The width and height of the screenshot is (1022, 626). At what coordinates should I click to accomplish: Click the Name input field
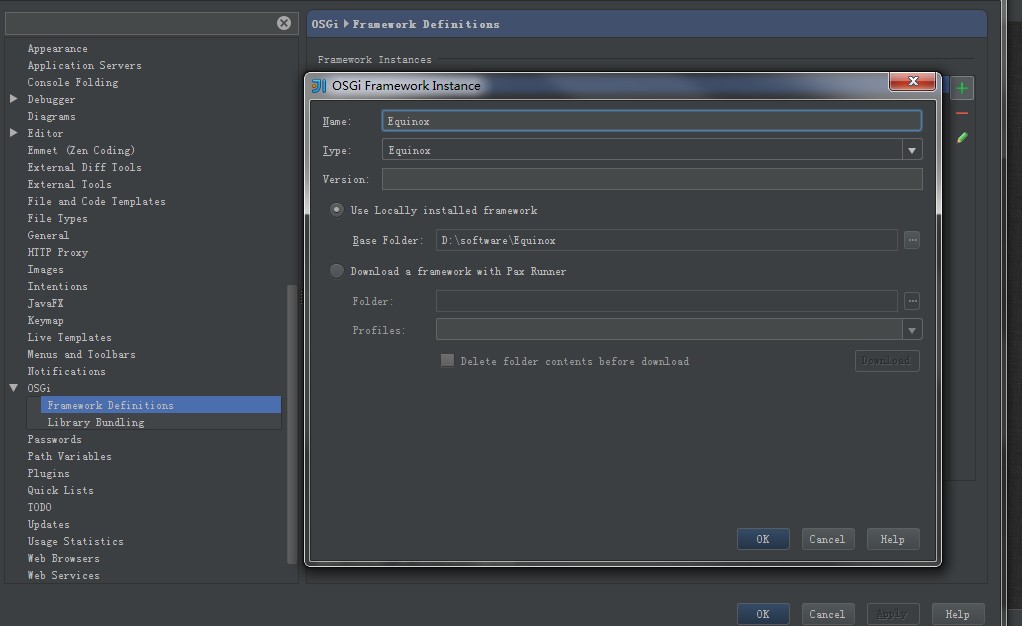tap(652, 121)
